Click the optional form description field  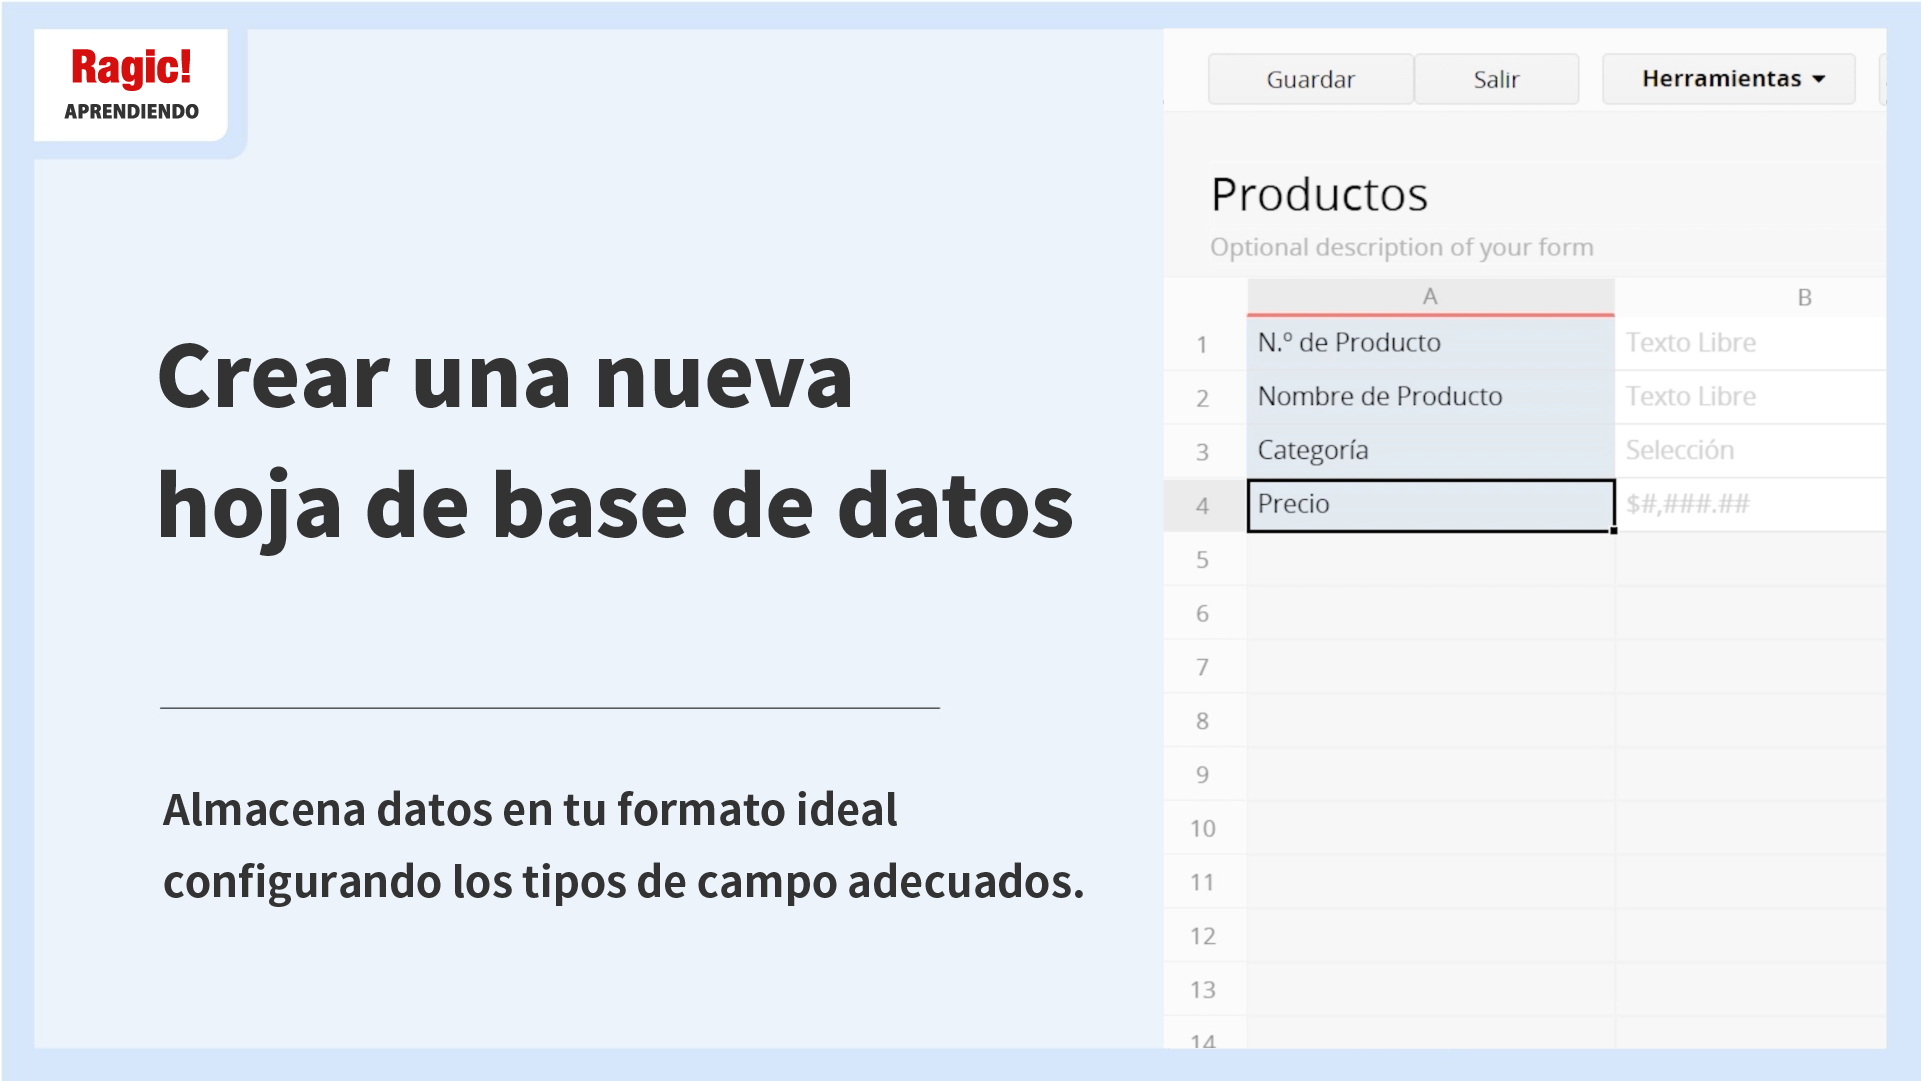click(x=1401, y=247)
